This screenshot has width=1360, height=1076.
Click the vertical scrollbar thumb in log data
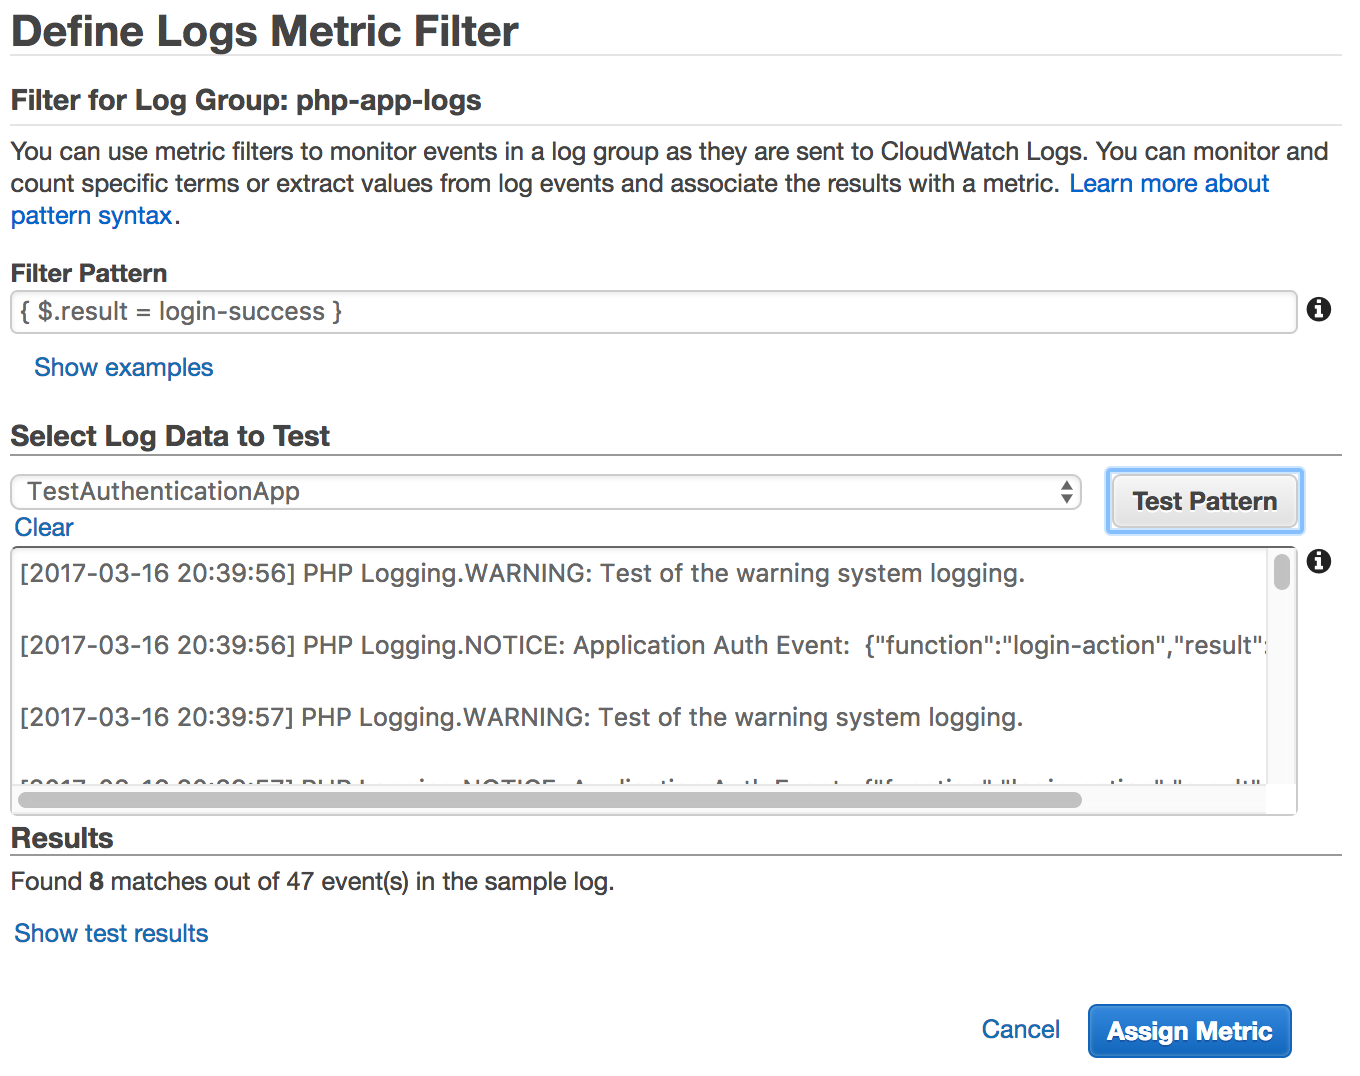point(1281,572)
